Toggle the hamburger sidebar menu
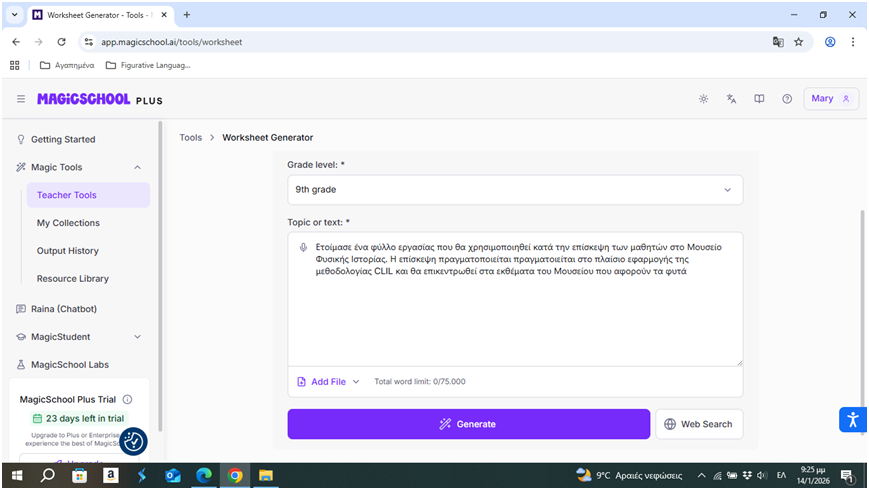This screenshot has width=869, height=490. coord(21,99)
